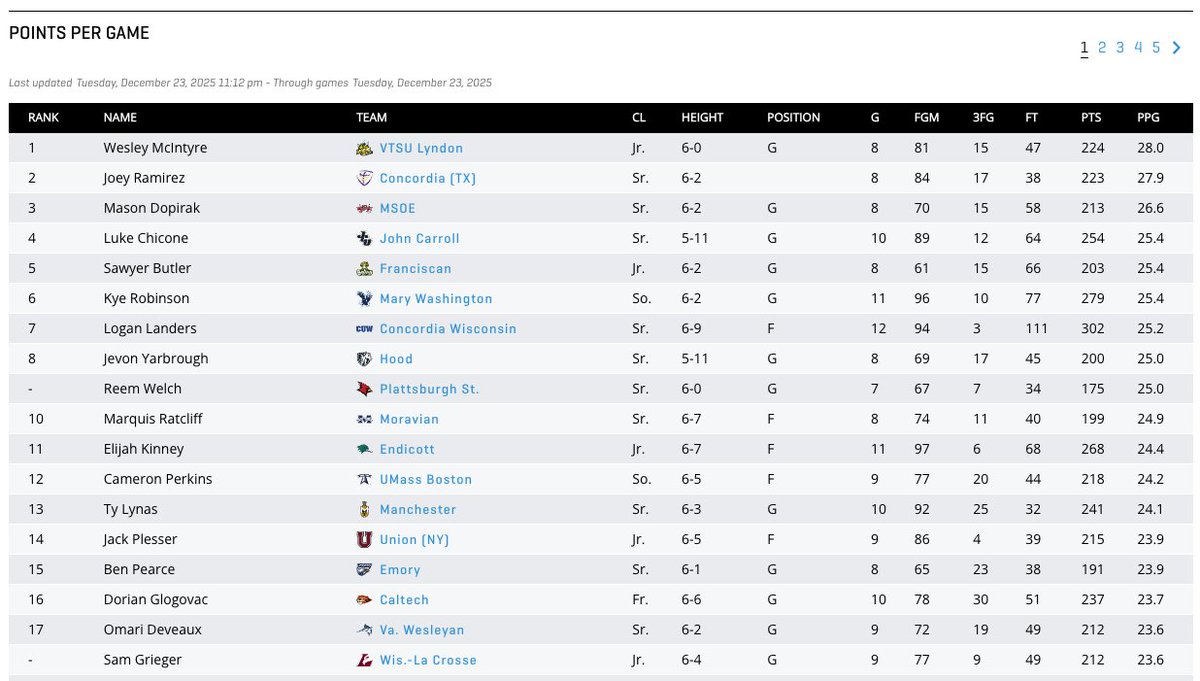Click the Wis.-La Crosse team logo

(364, 659)
